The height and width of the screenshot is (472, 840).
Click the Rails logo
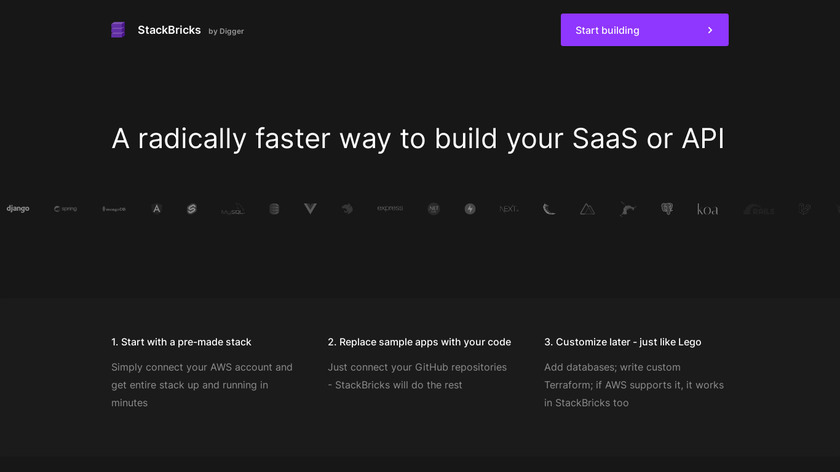pyautogui.click(x=759, y=210)
